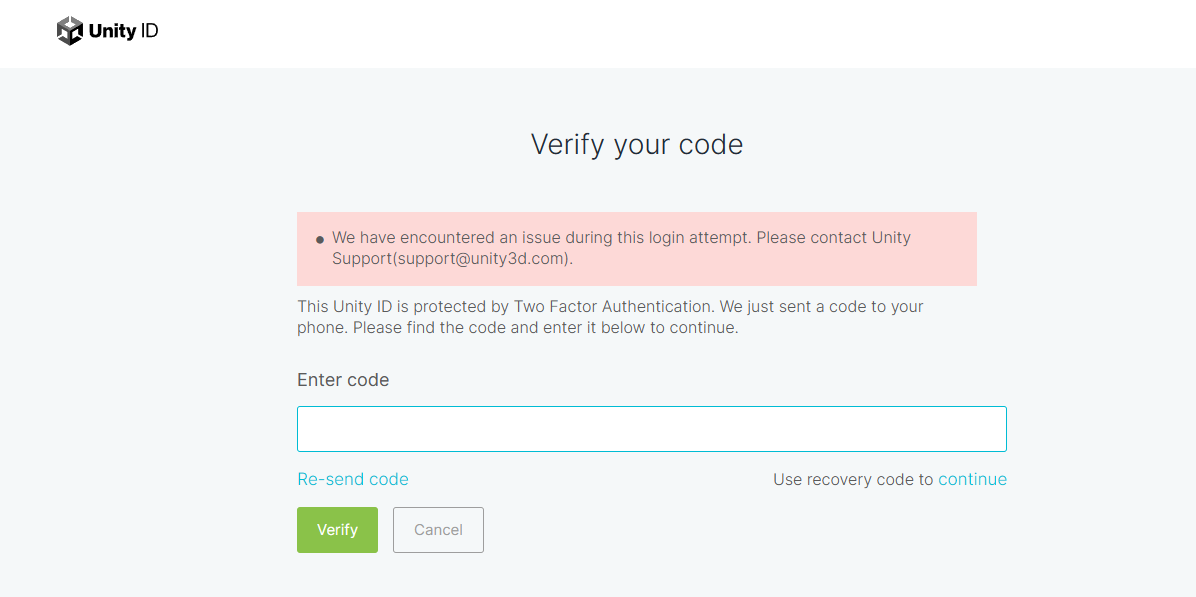The width and height of the screenshot is (1196, 597).
Task: Click the 'ID' part of the header logo
Action: 149,31
